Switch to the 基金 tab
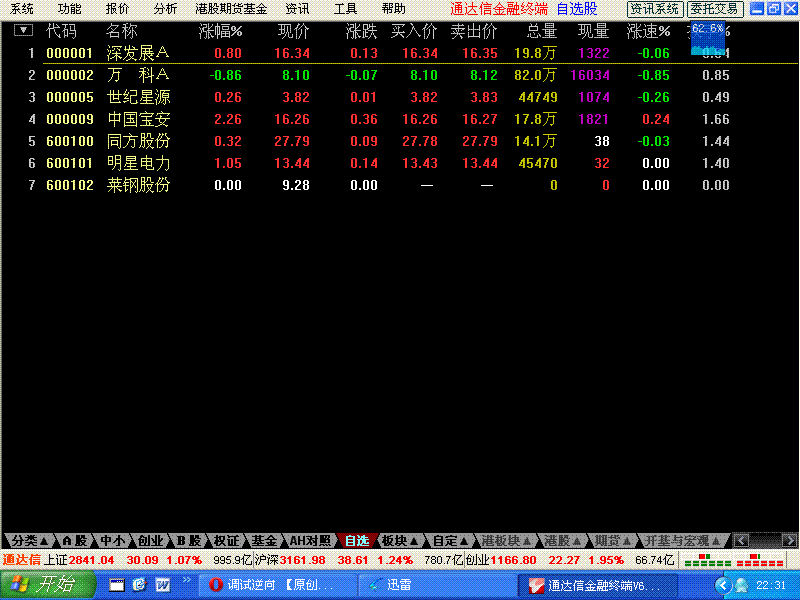 [264, 540]
